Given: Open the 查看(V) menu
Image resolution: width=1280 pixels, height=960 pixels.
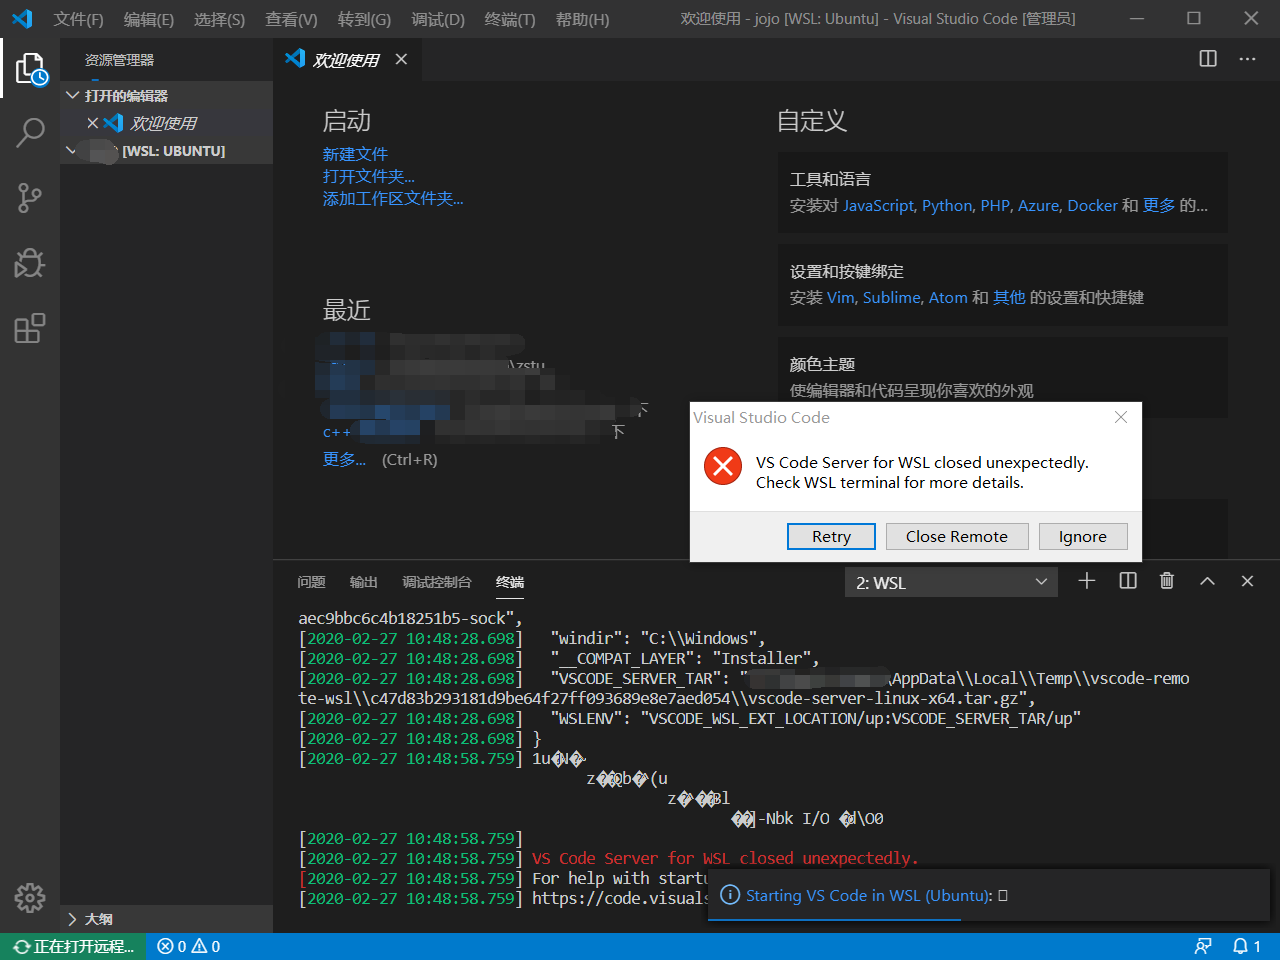Looking at the screenshot, I should (291, 19).
